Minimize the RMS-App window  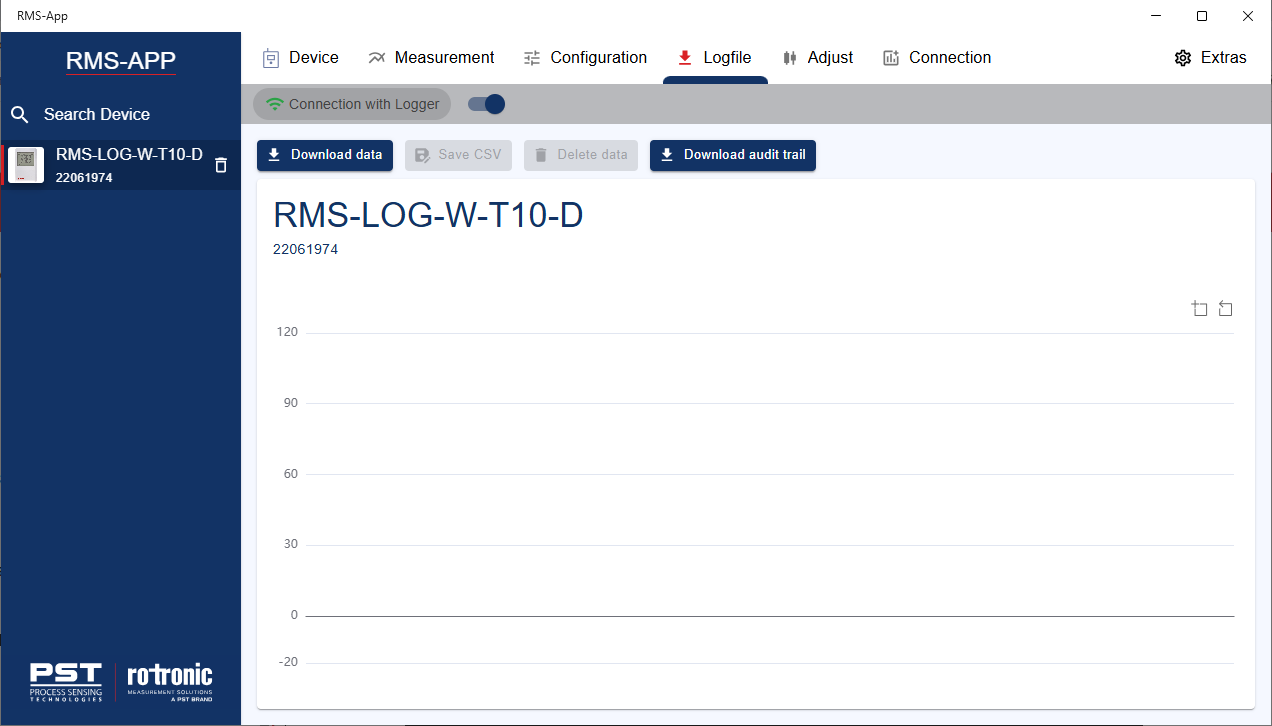tap(1156, 16)
